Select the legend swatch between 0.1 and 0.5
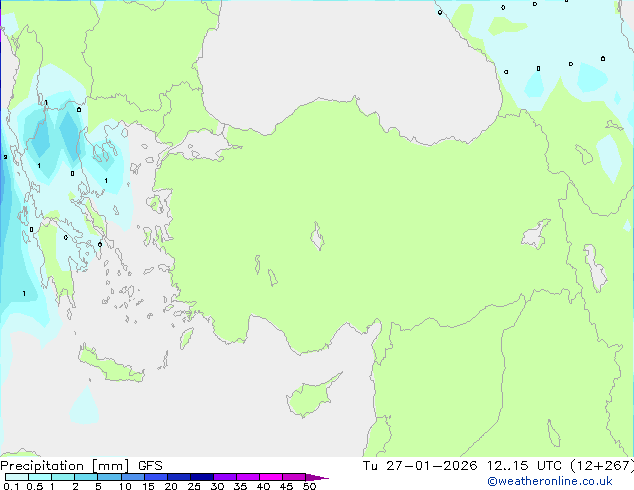 click(x=17, y=477)
